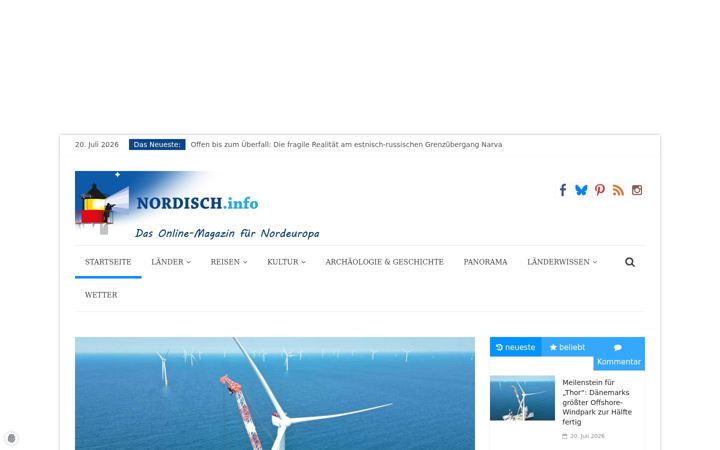This screenshot has height=450, width=720.
Task: Open the Pinterest social icon
Action: (x=600, y=190)
